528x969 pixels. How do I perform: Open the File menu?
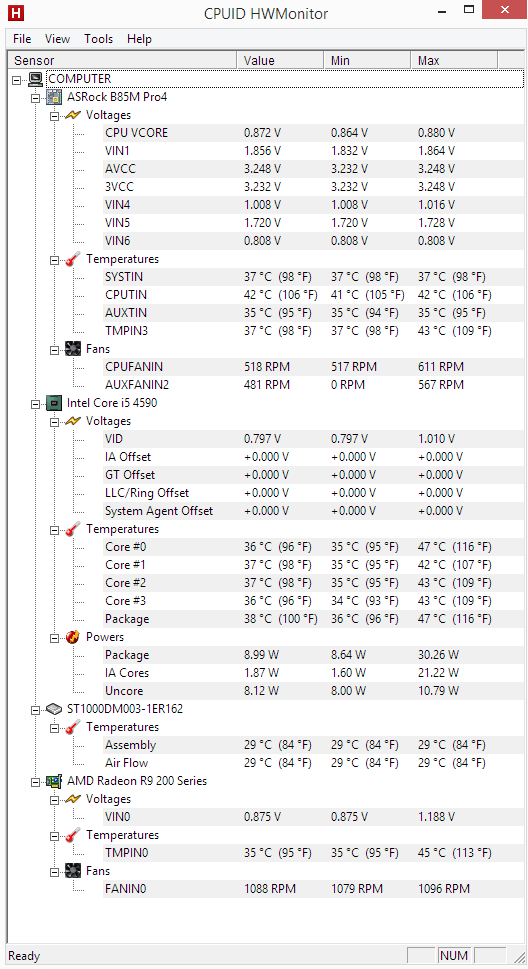coord(22,38)
